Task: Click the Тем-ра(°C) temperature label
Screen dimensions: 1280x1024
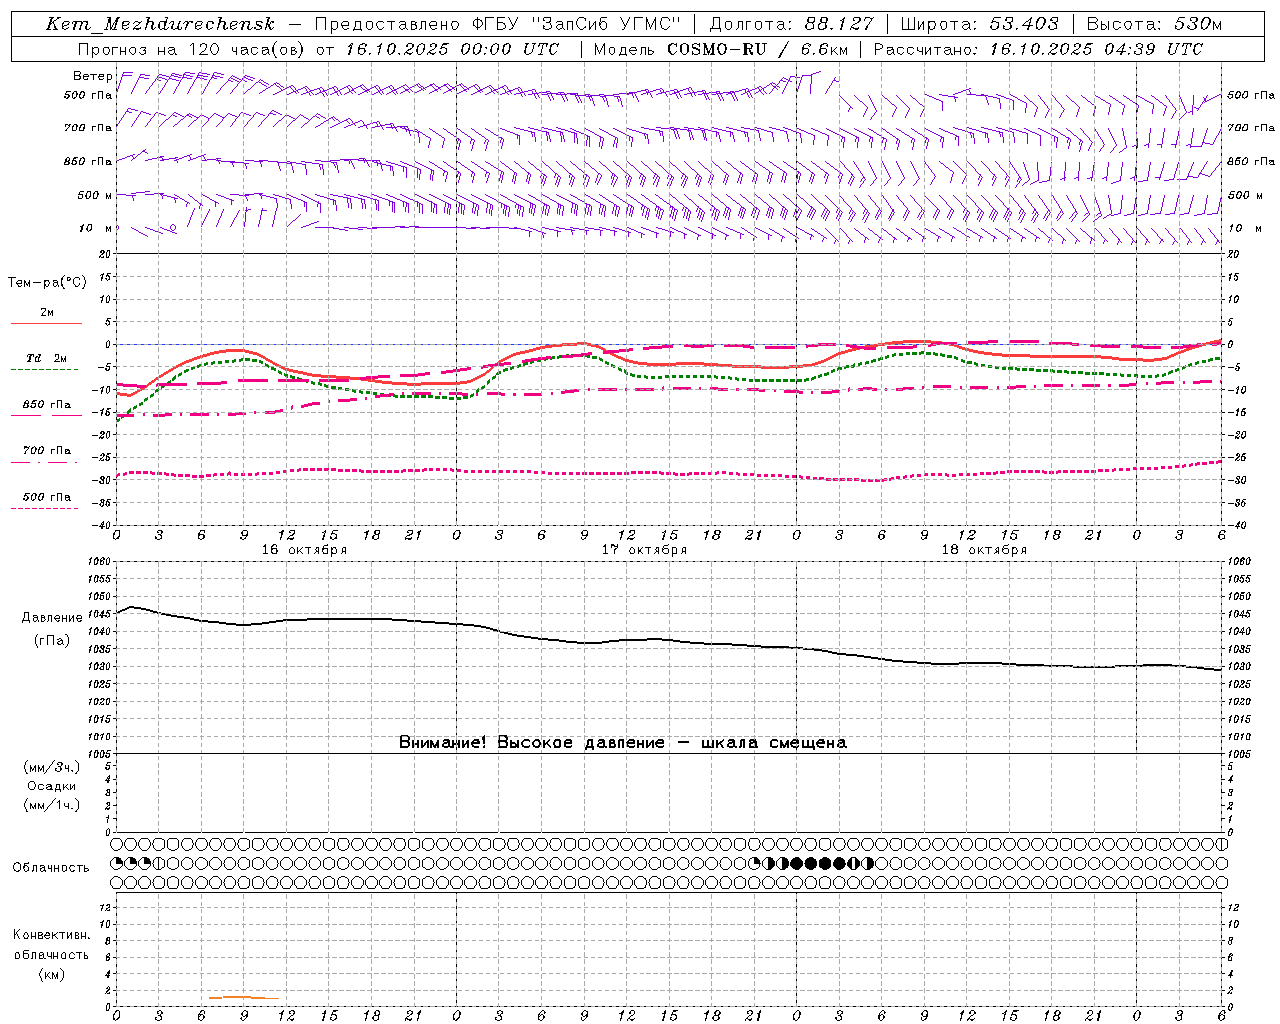Action: click(x=47, y=283)
